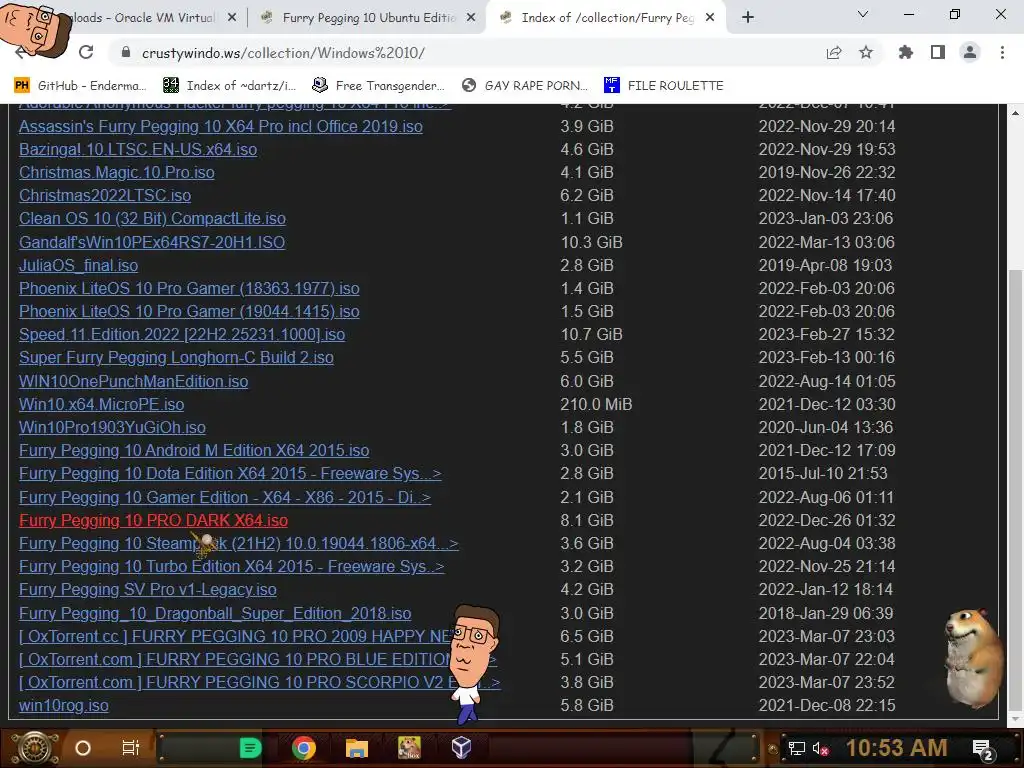Open File Explorer from the taskbar
This screenshot has width=1024, height=768.
[x=357, y=748]
